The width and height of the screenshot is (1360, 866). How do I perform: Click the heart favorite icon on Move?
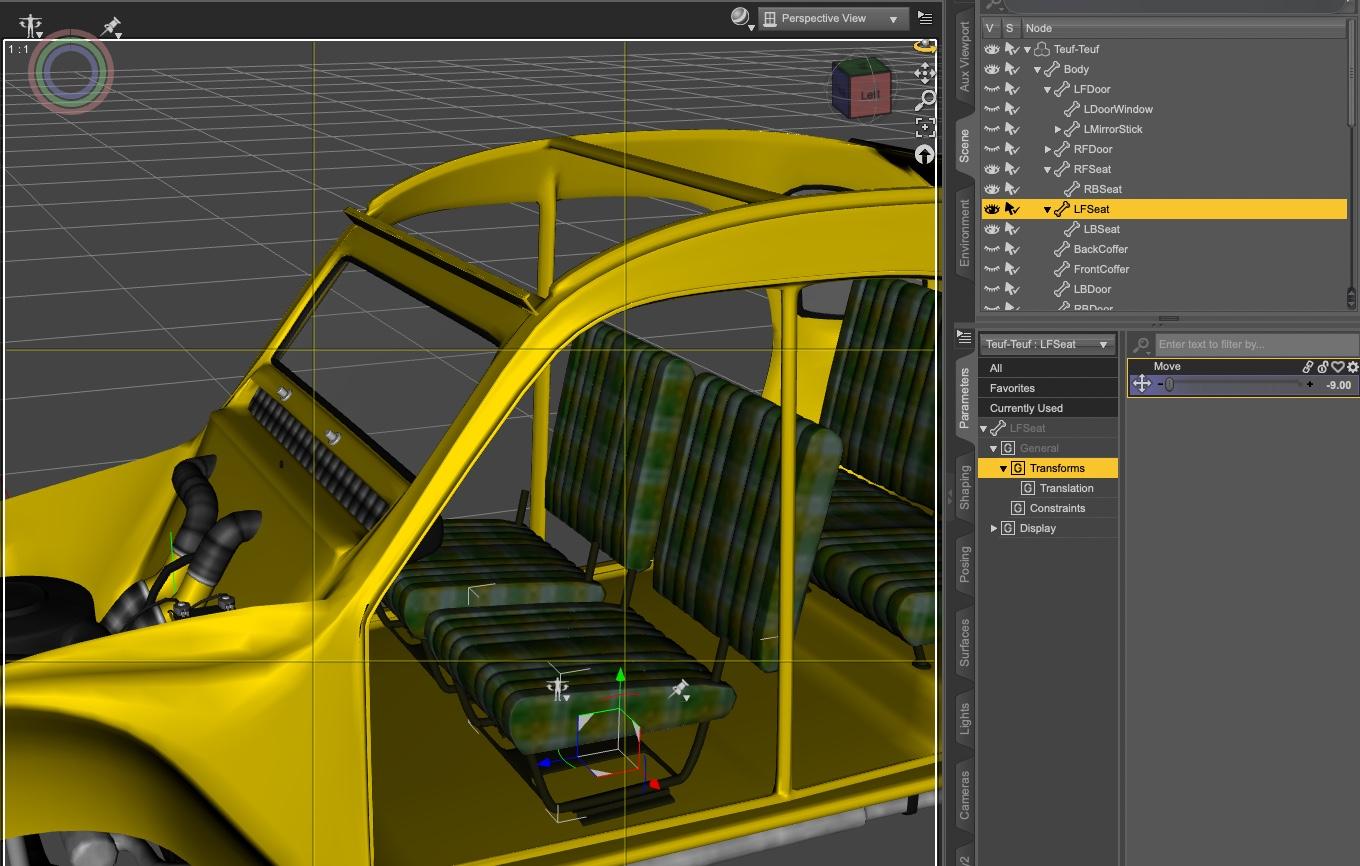[1338, 367]
